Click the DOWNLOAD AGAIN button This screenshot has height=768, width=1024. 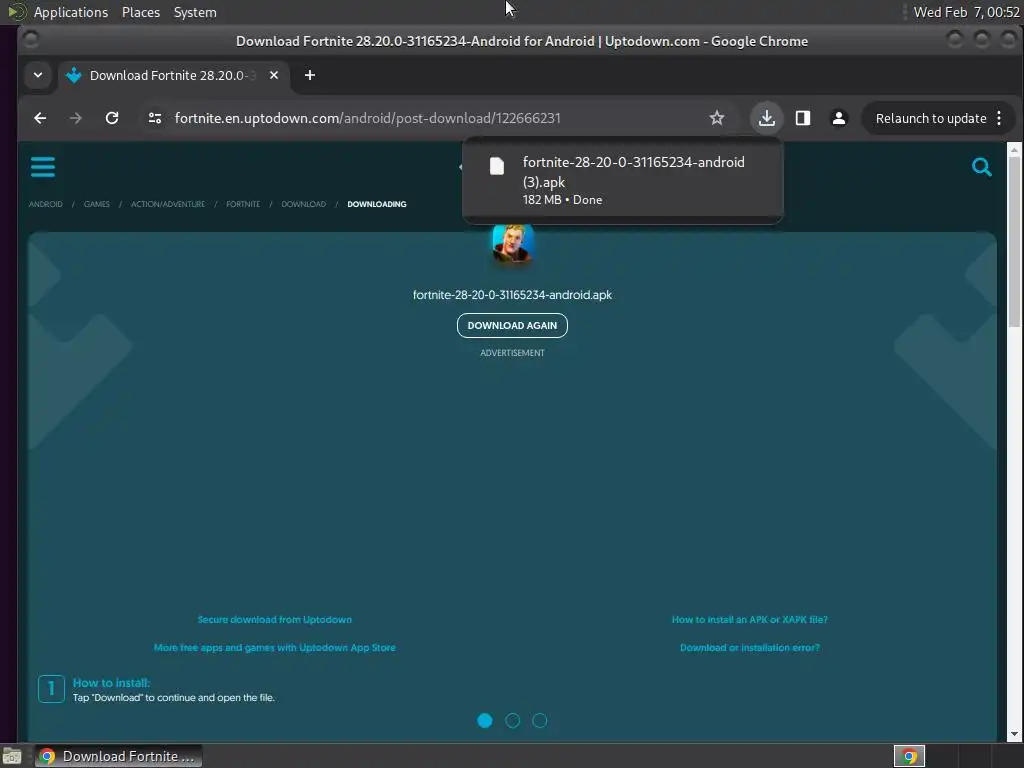[512, 325]
